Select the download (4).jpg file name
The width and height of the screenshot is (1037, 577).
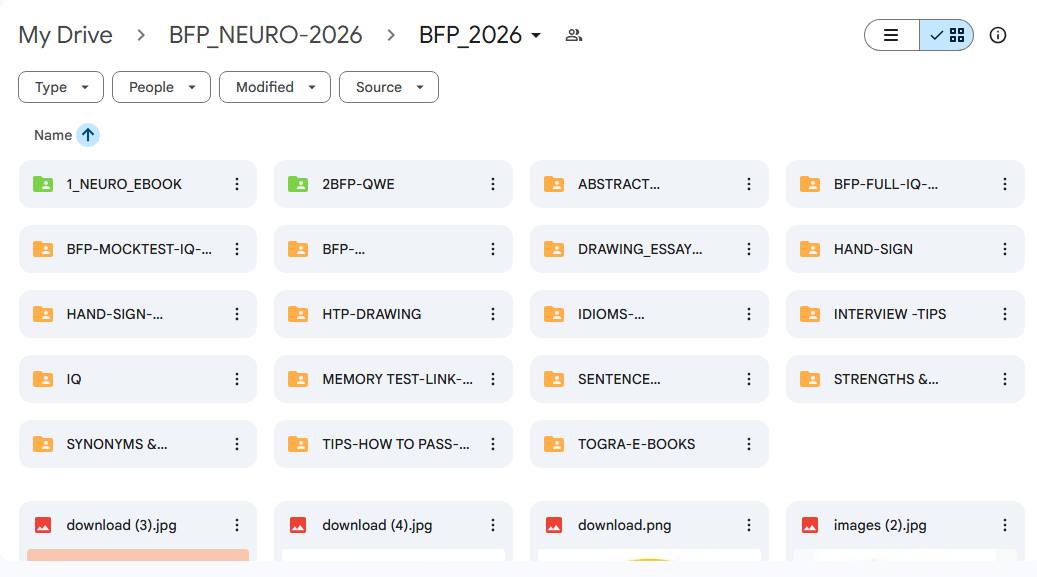tap(377, 525)
